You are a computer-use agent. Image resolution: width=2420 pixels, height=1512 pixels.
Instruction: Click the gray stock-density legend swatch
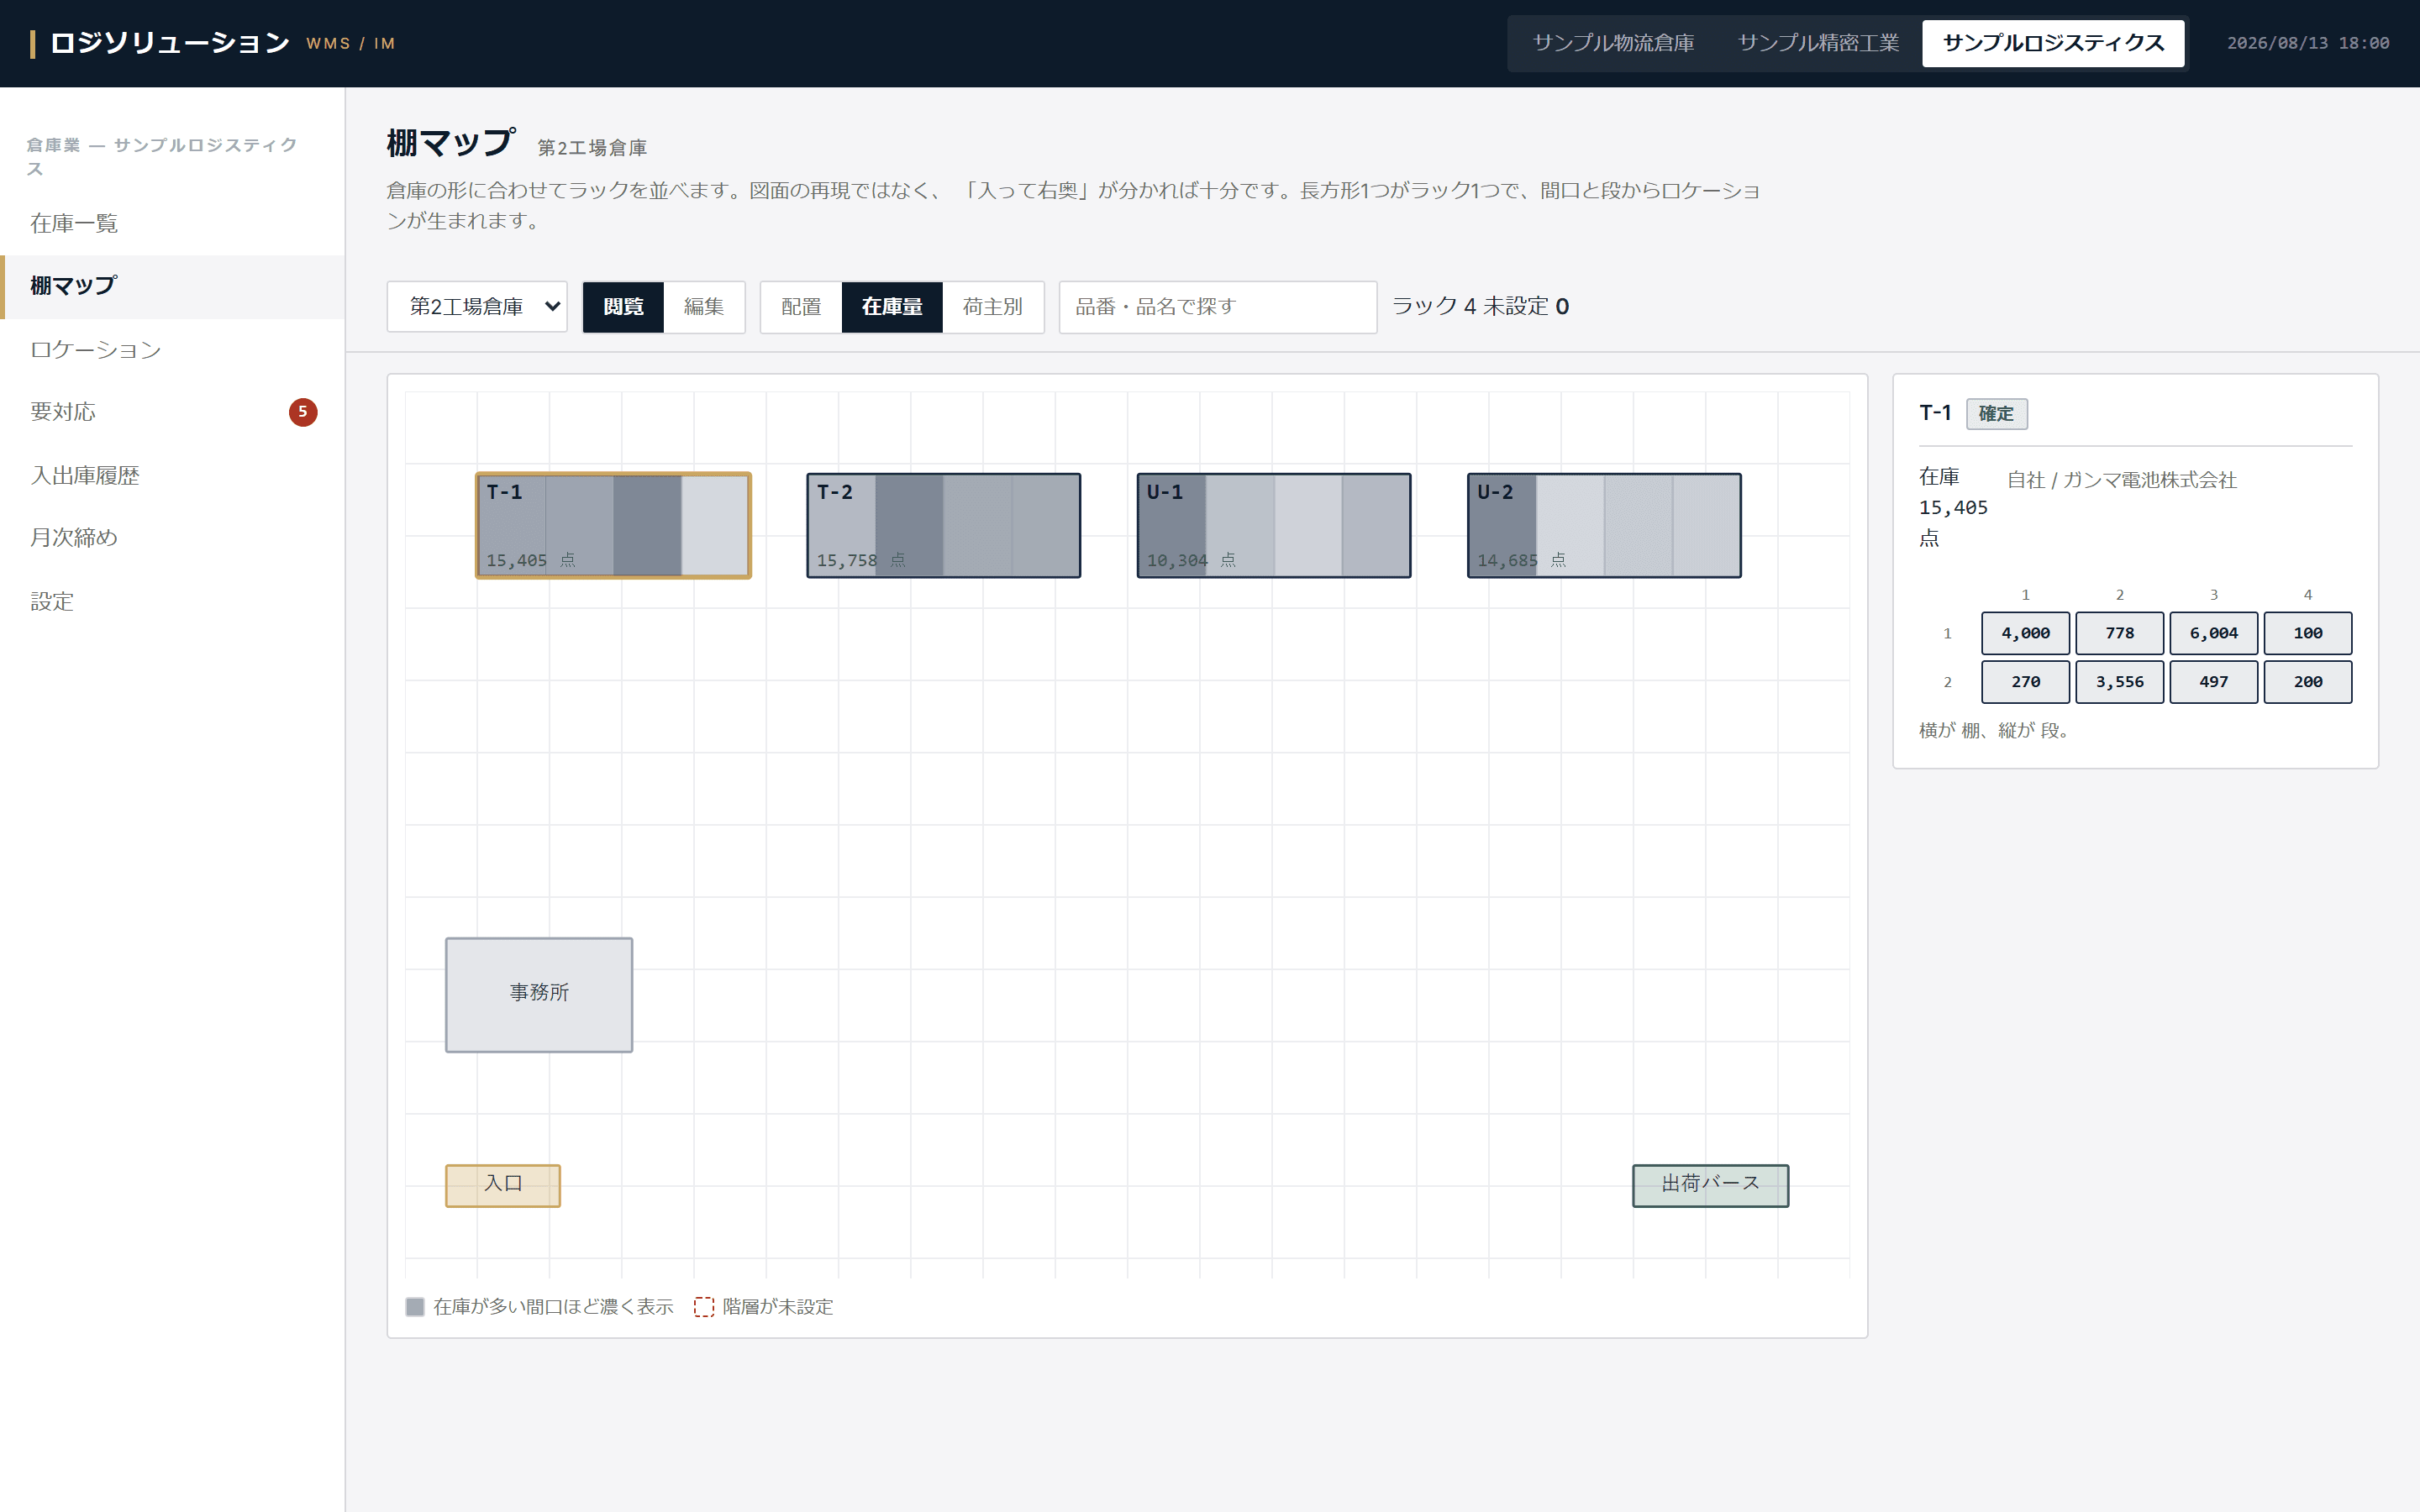(415, 1307)
